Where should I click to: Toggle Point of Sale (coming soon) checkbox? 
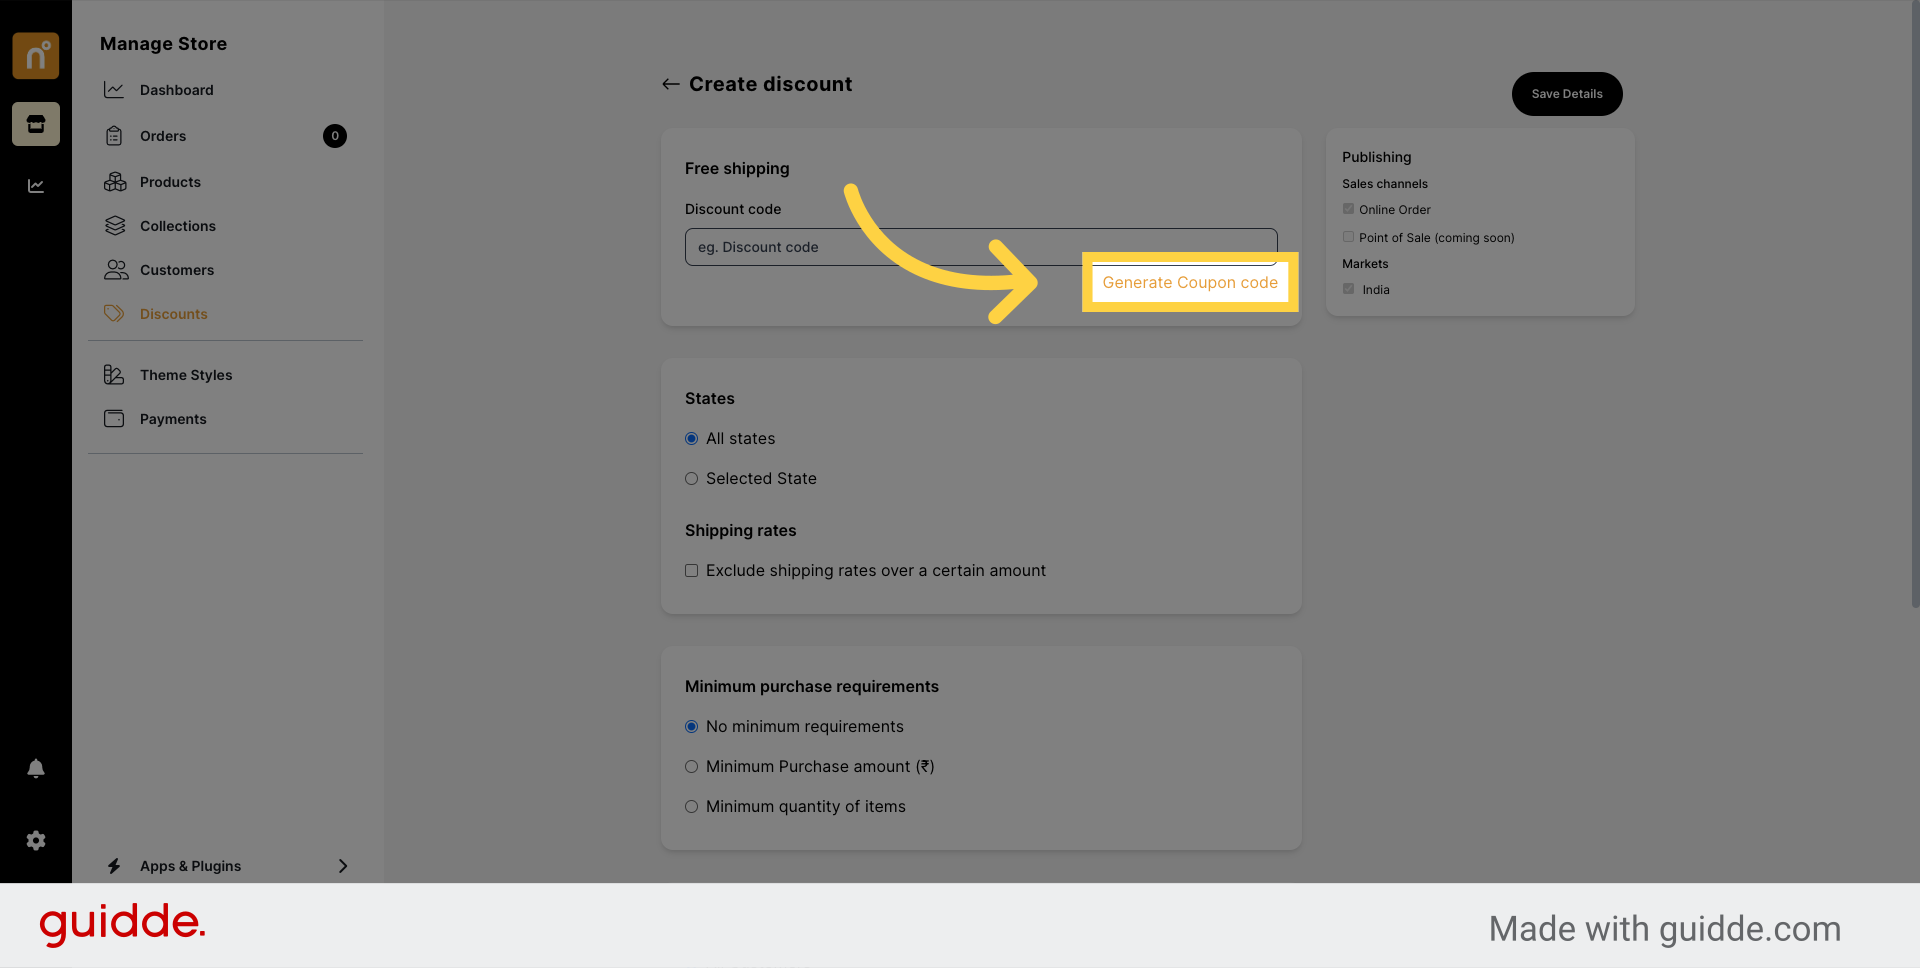1348,237
